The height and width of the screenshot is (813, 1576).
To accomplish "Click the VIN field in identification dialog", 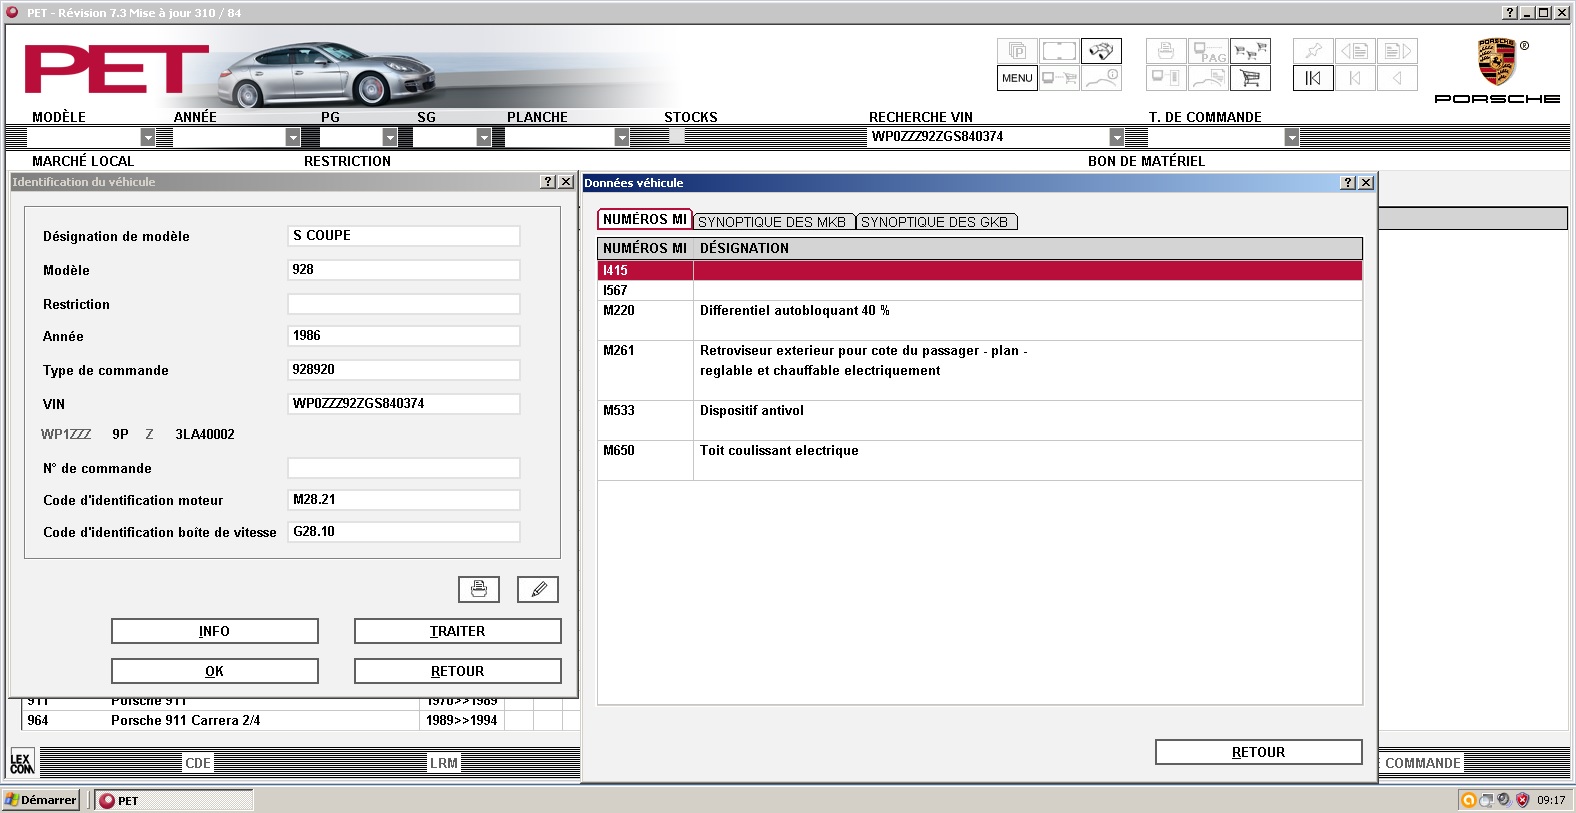I will (x=404, y=404).
